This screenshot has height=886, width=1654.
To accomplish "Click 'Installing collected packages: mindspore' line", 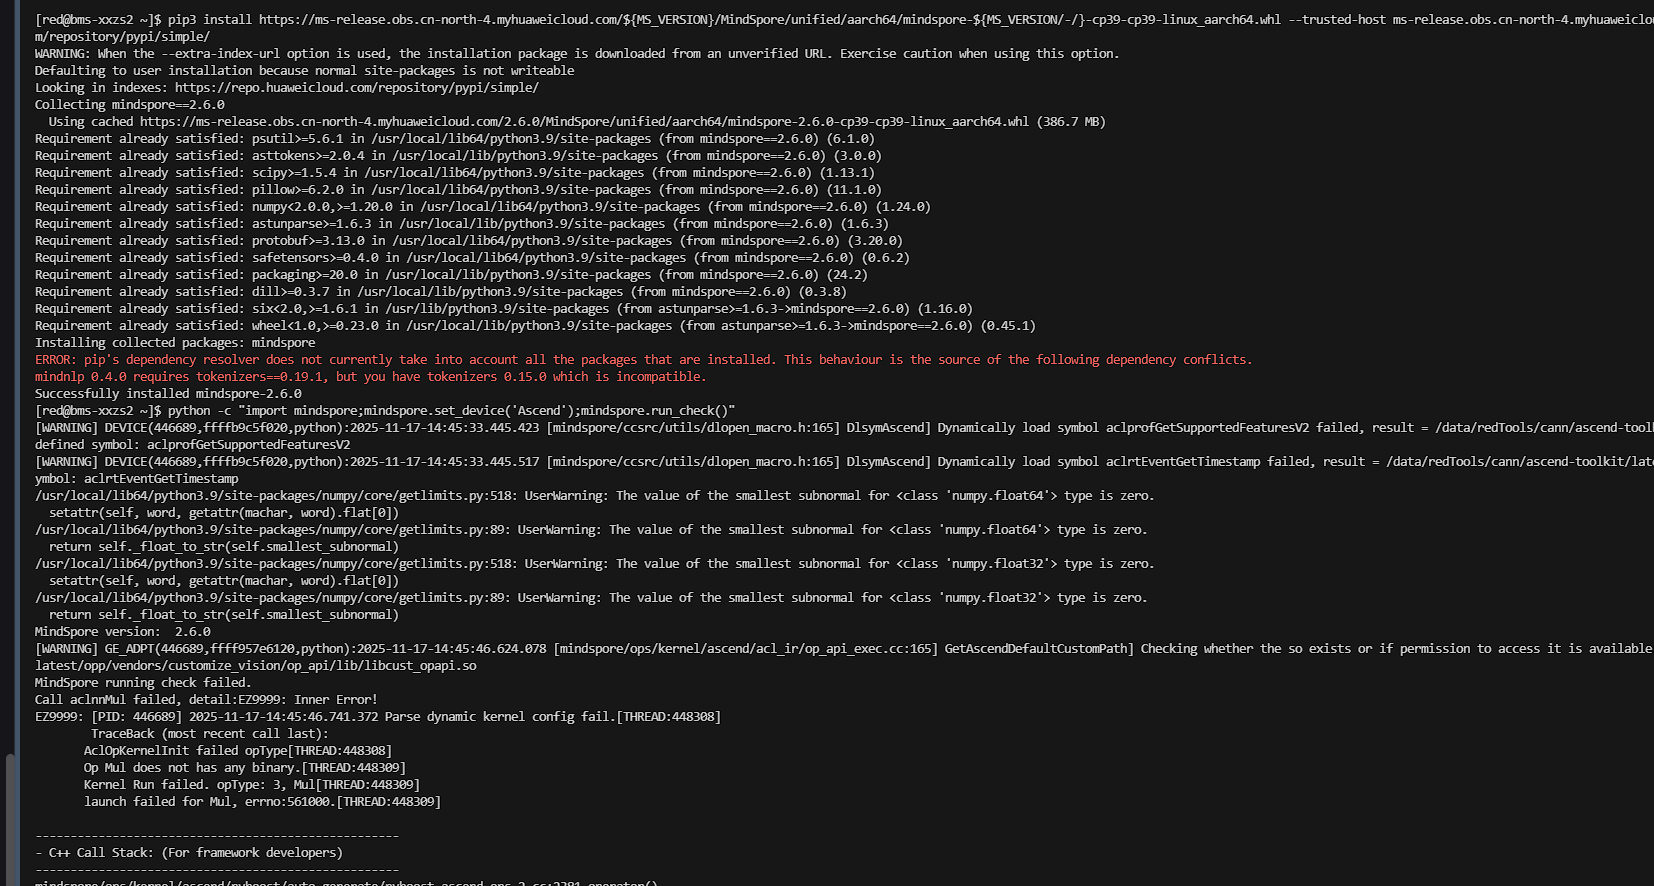I will [x=175, y=343].
